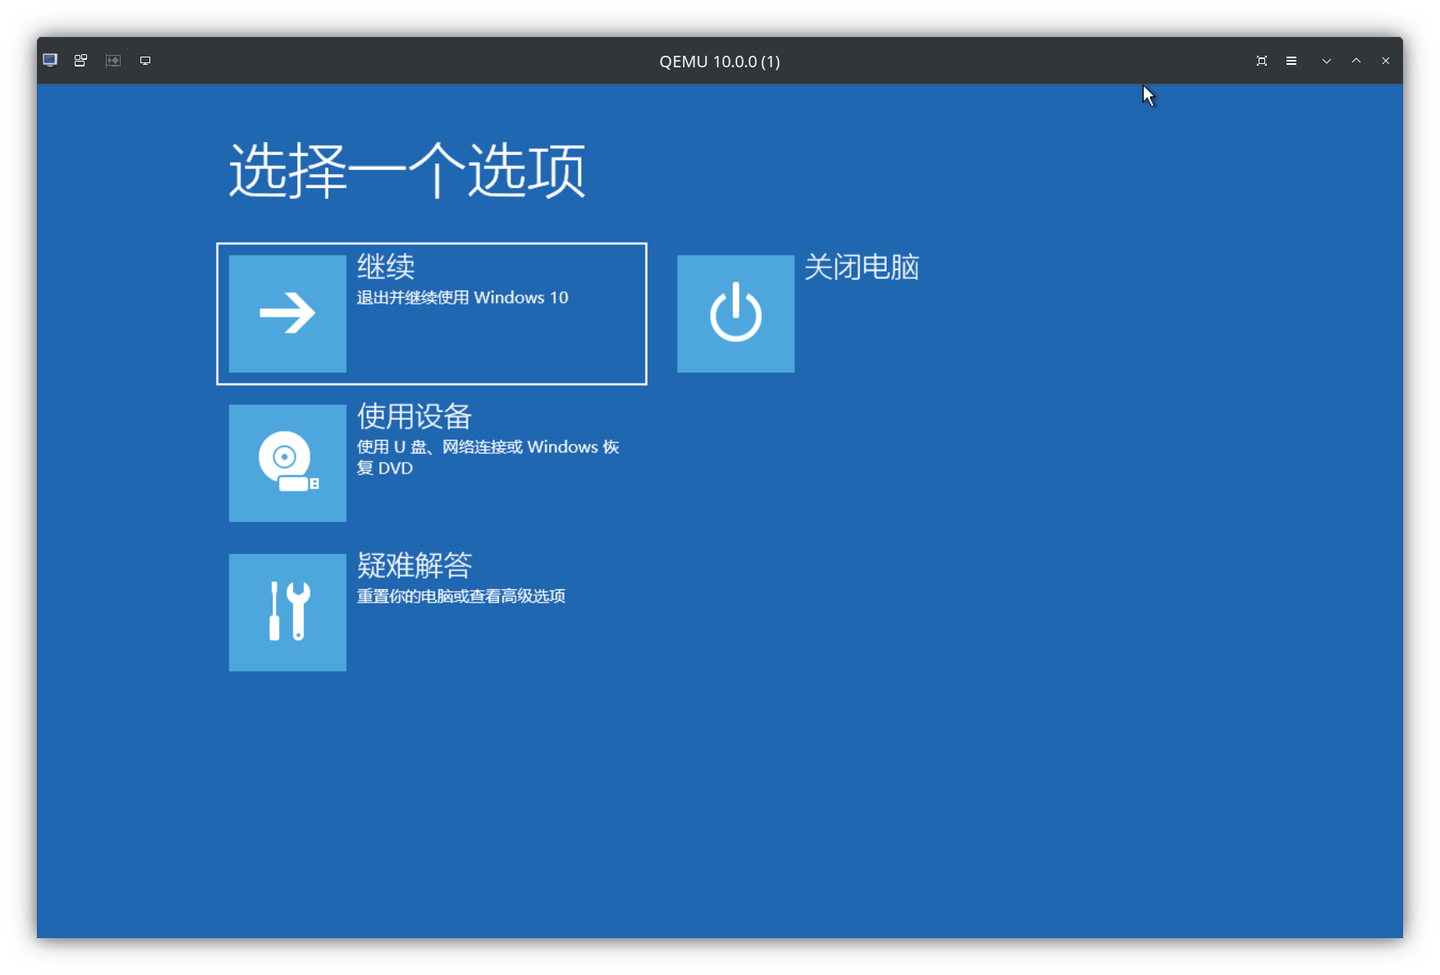Viewport: 1440px width, 975px height.
Task: Enter fullscreen using the fullscreen icon
Action: pos(1261,60)
